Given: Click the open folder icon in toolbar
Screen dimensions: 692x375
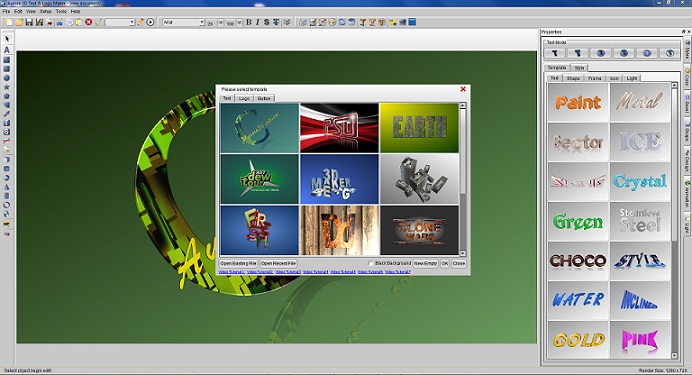Looking at the screenshot, I should click(19, 22).
